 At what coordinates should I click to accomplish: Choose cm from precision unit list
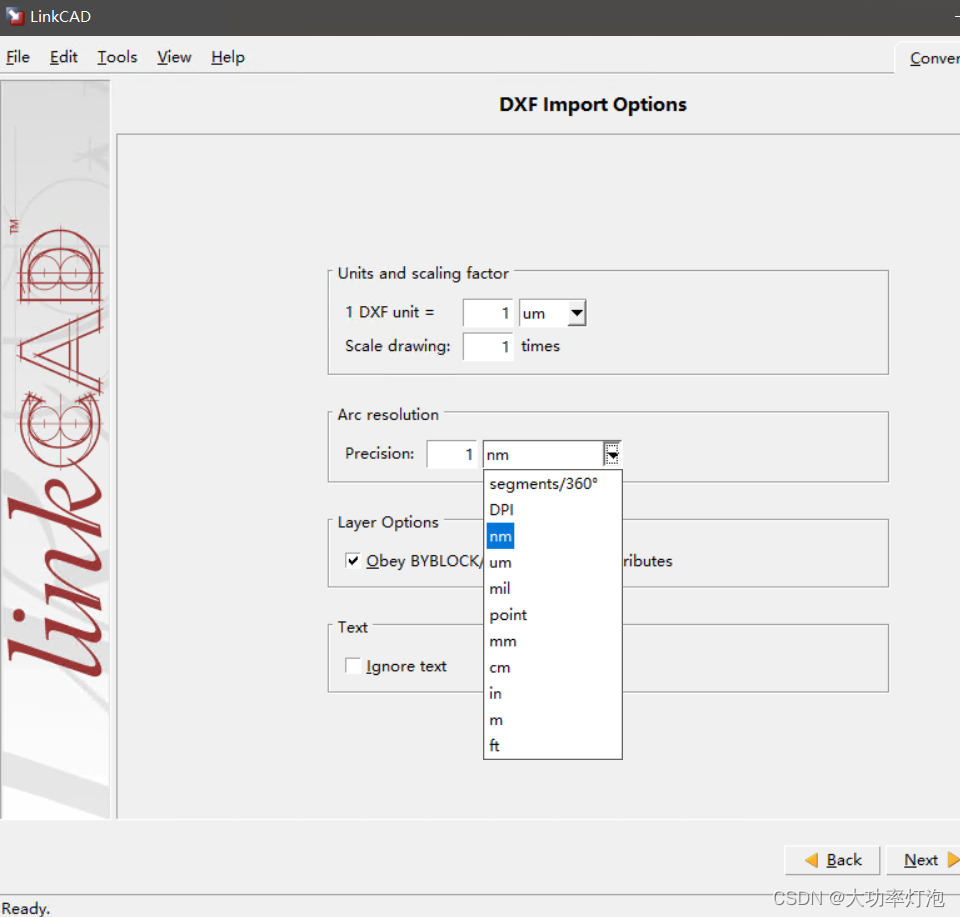(552, 668)
